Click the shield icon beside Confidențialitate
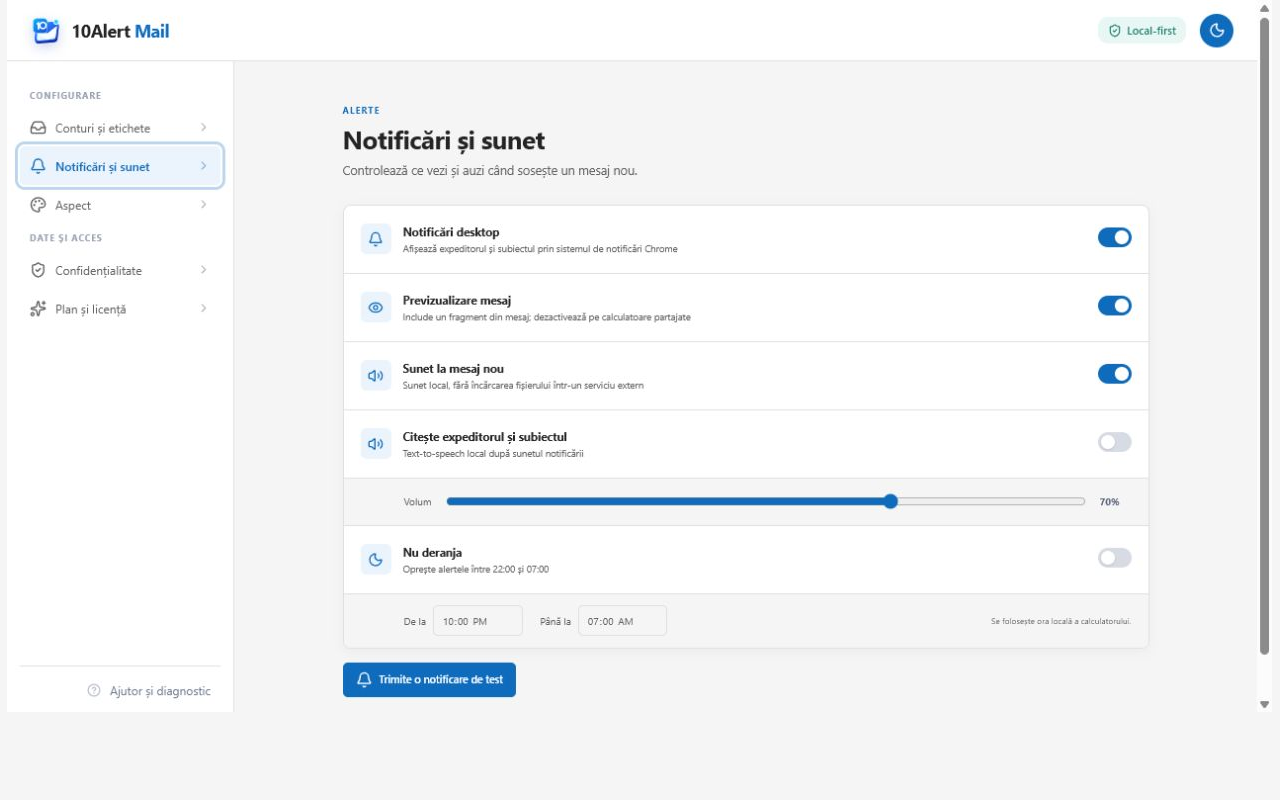This screenshot has height=800, width=1280. [38, 270]
